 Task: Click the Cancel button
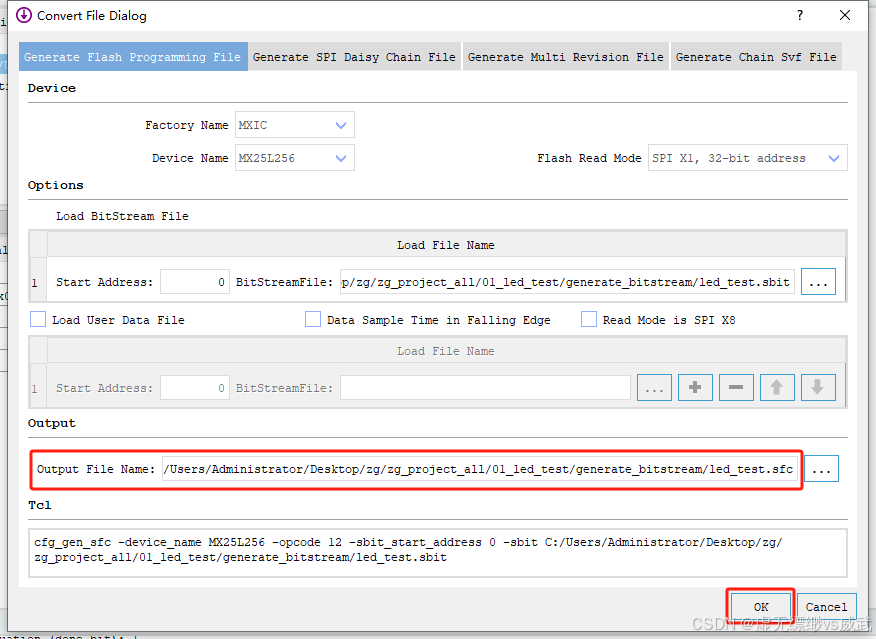pos(826,607)
